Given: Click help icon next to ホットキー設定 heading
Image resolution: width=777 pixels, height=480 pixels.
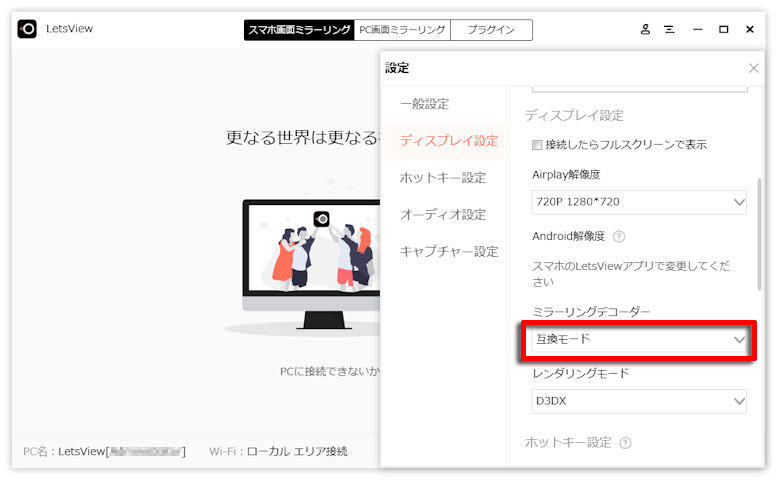Looking at the screenshot, I should (625, 443).
